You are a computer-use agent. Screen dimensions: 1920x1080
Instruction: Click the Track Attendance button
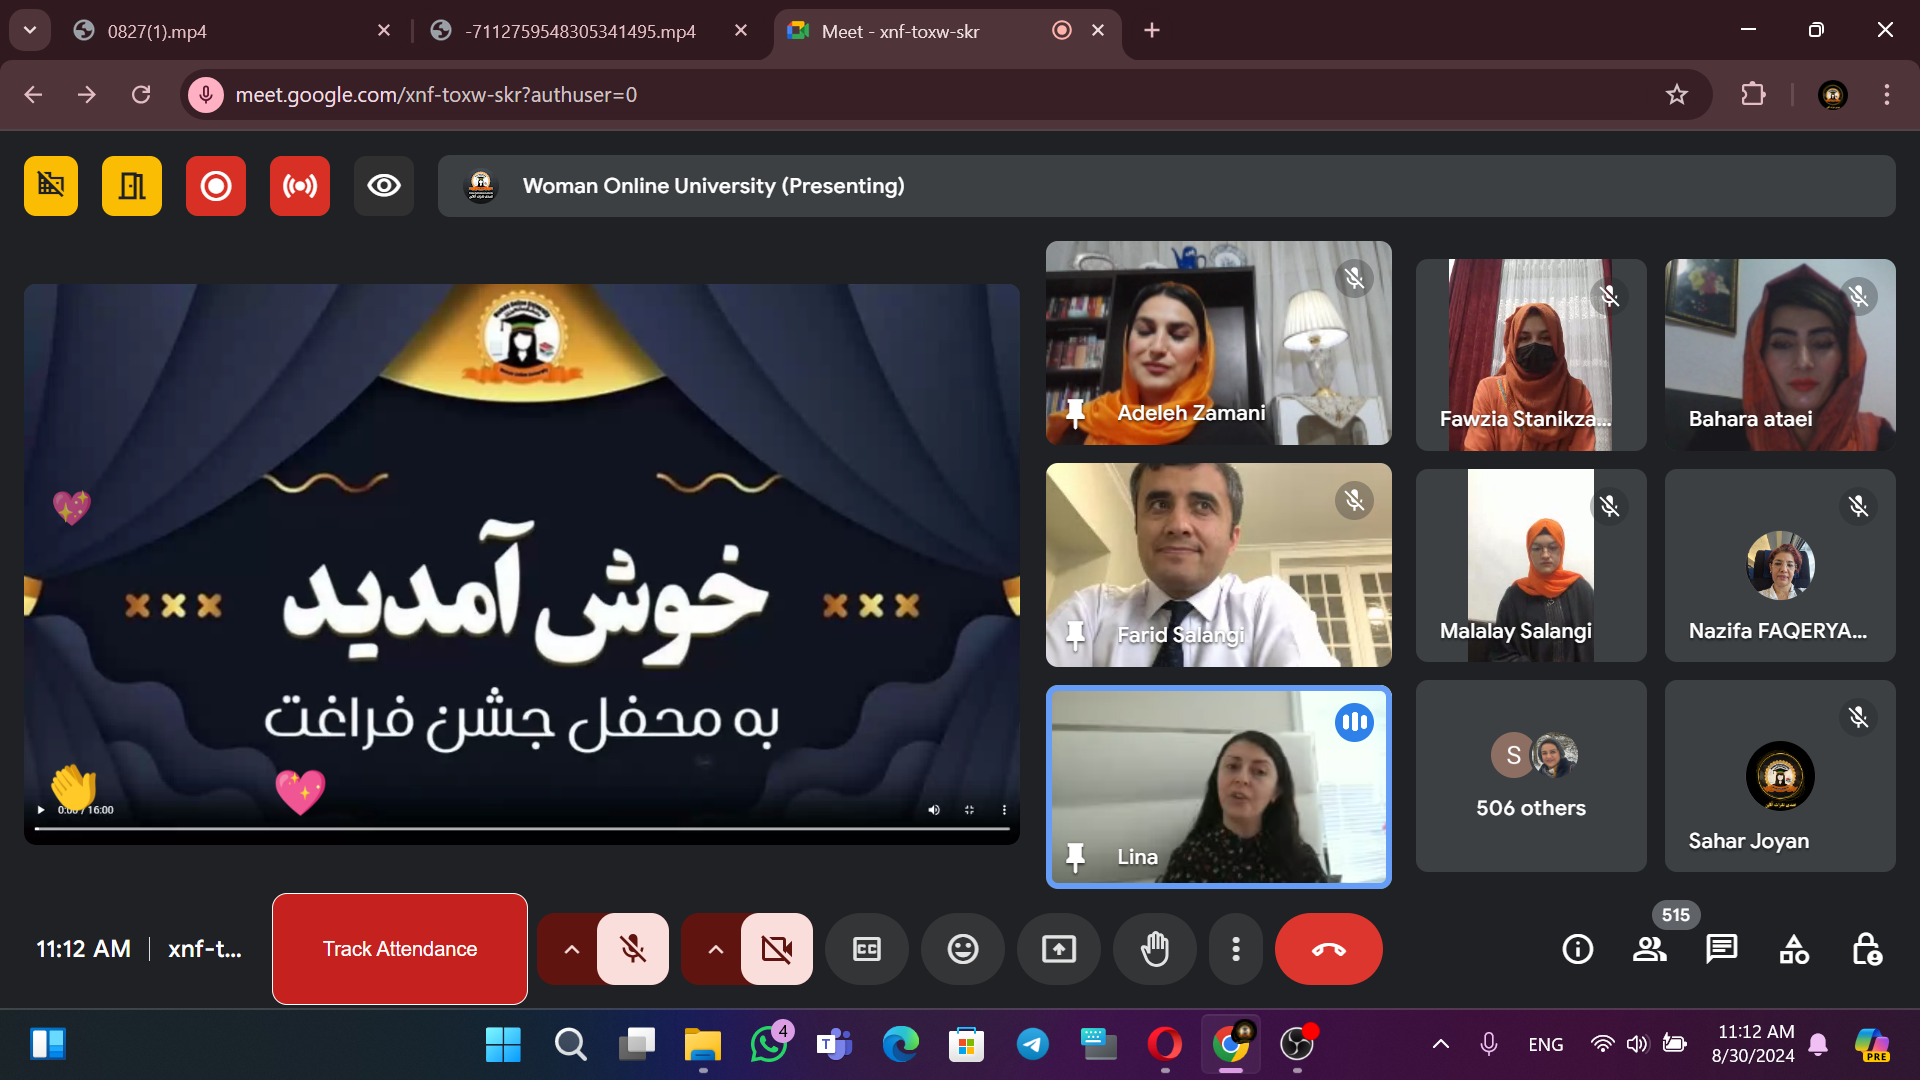click(399, 949)
